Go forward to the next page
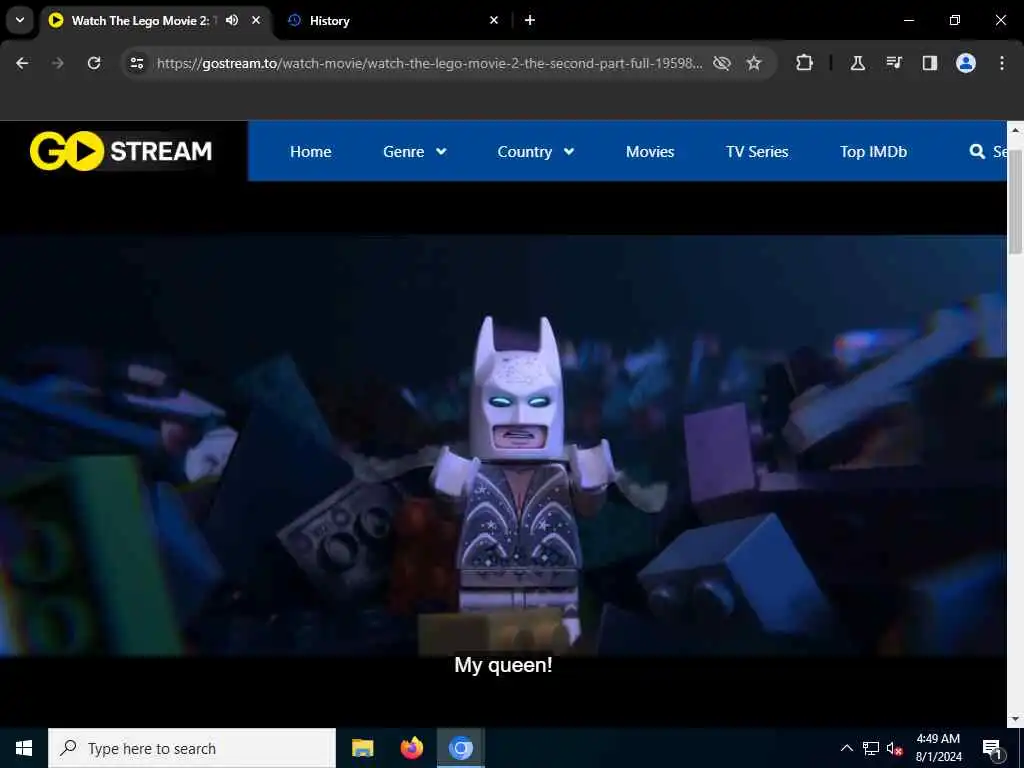 click(x=58, y=63)
